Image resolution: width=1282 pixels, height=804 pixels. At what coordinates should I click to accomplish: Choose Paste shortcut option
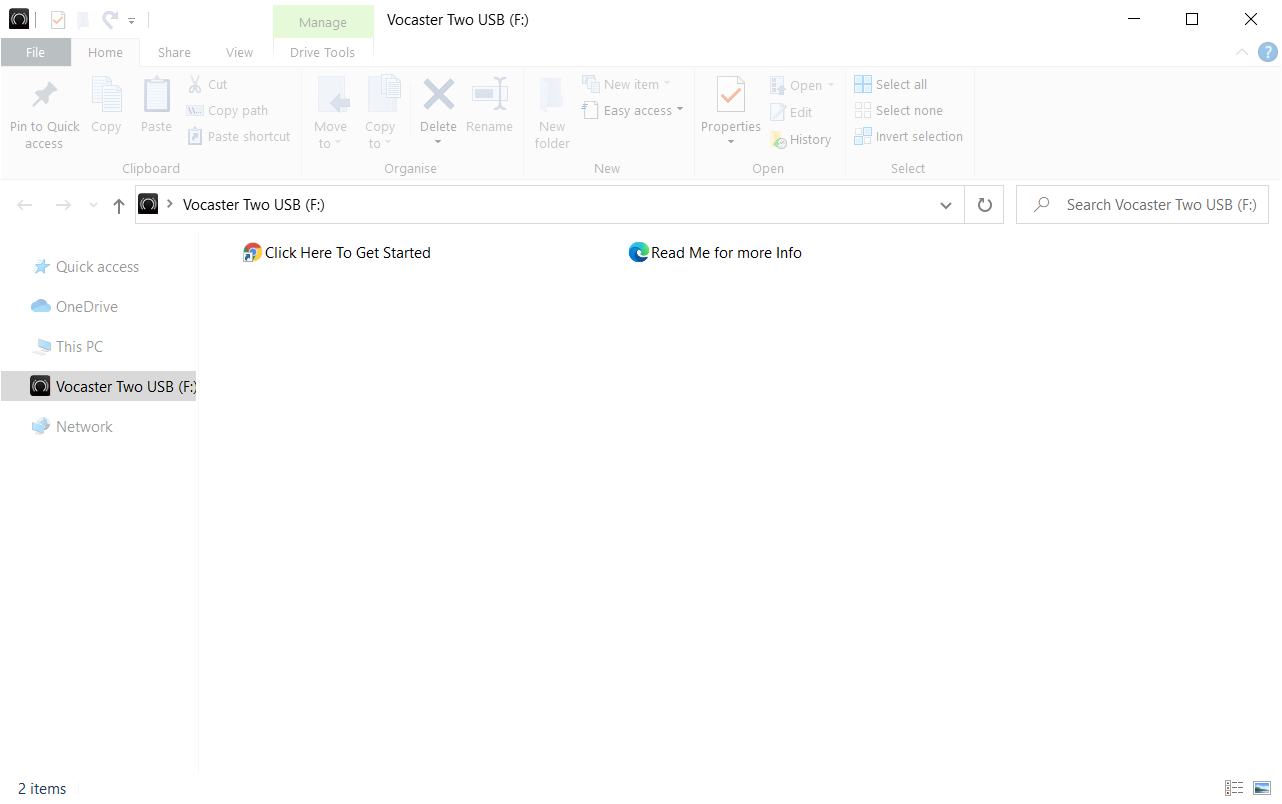[x=239, y=137]
